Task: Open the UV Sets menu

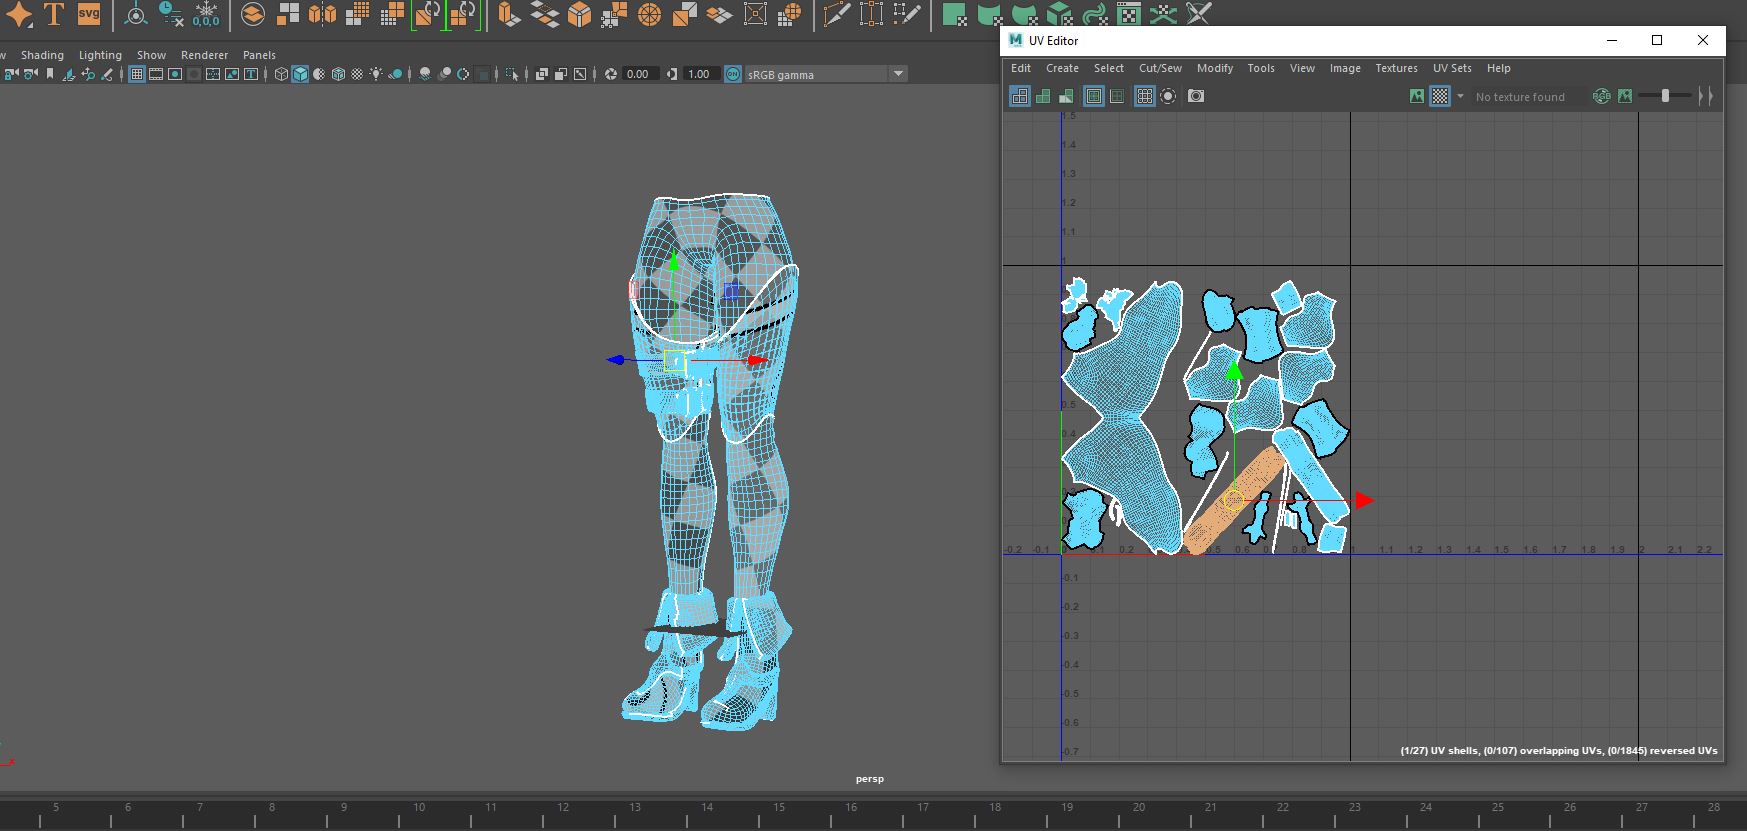Action: click(x=1452, y=68)
